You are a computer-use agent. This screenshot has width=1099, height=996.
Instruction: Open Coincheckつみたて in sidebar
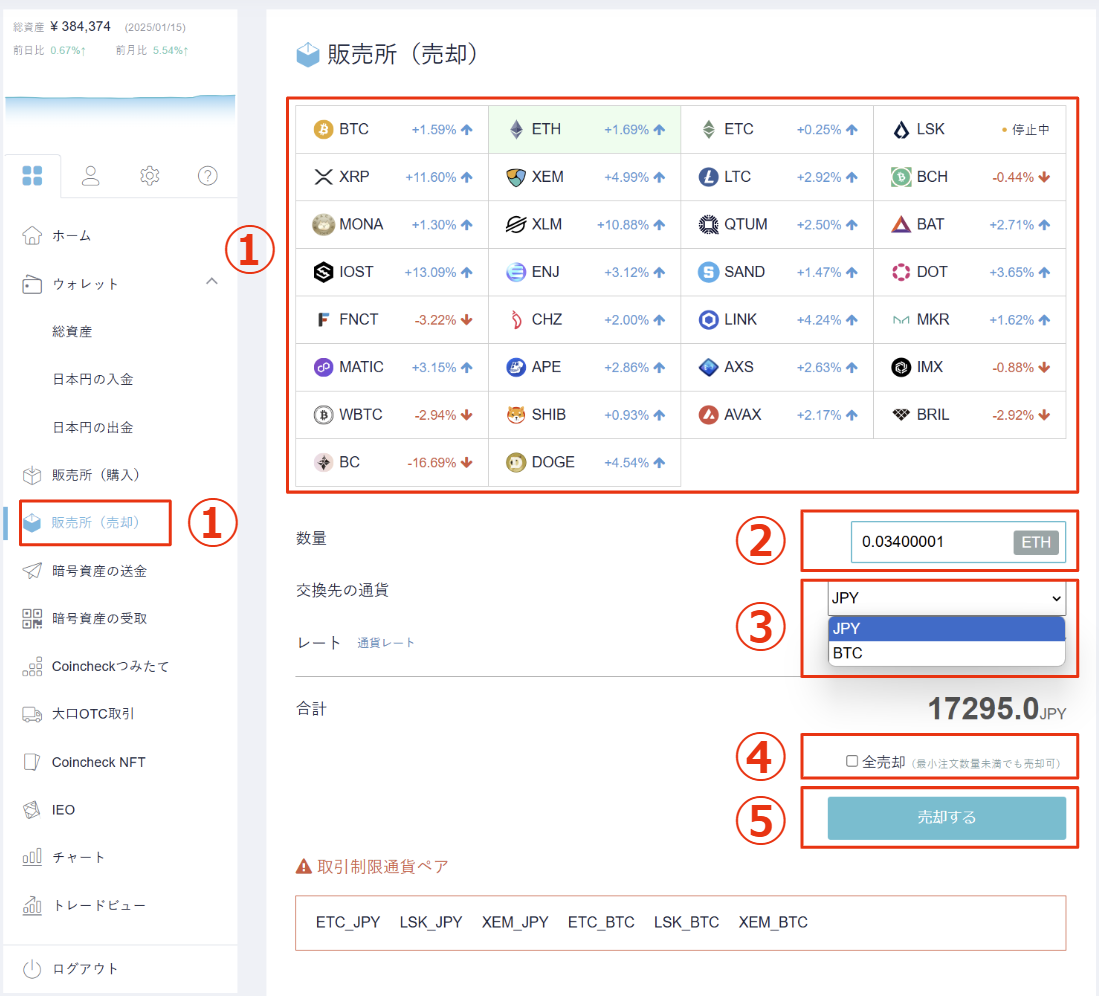(x=111, y=667)
